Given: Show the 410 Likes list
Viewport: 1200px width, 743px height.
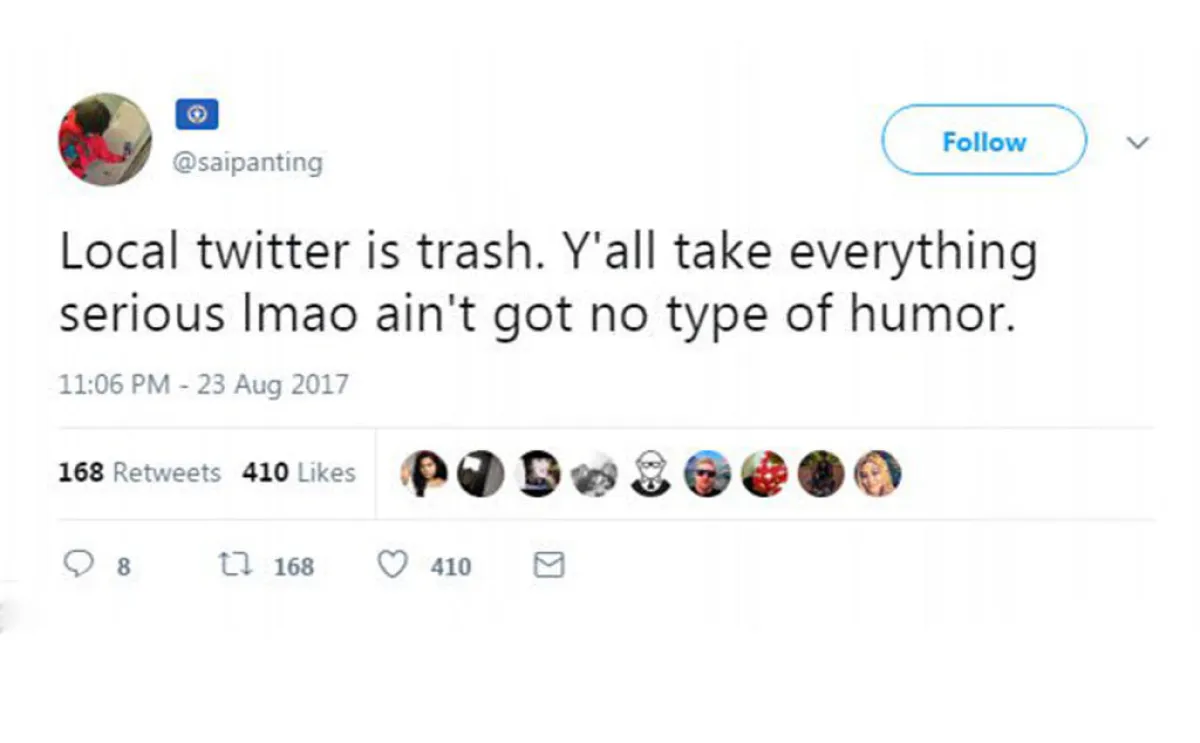Looking at the screenshot, I should pyautogui.click(x=298, y=472).
